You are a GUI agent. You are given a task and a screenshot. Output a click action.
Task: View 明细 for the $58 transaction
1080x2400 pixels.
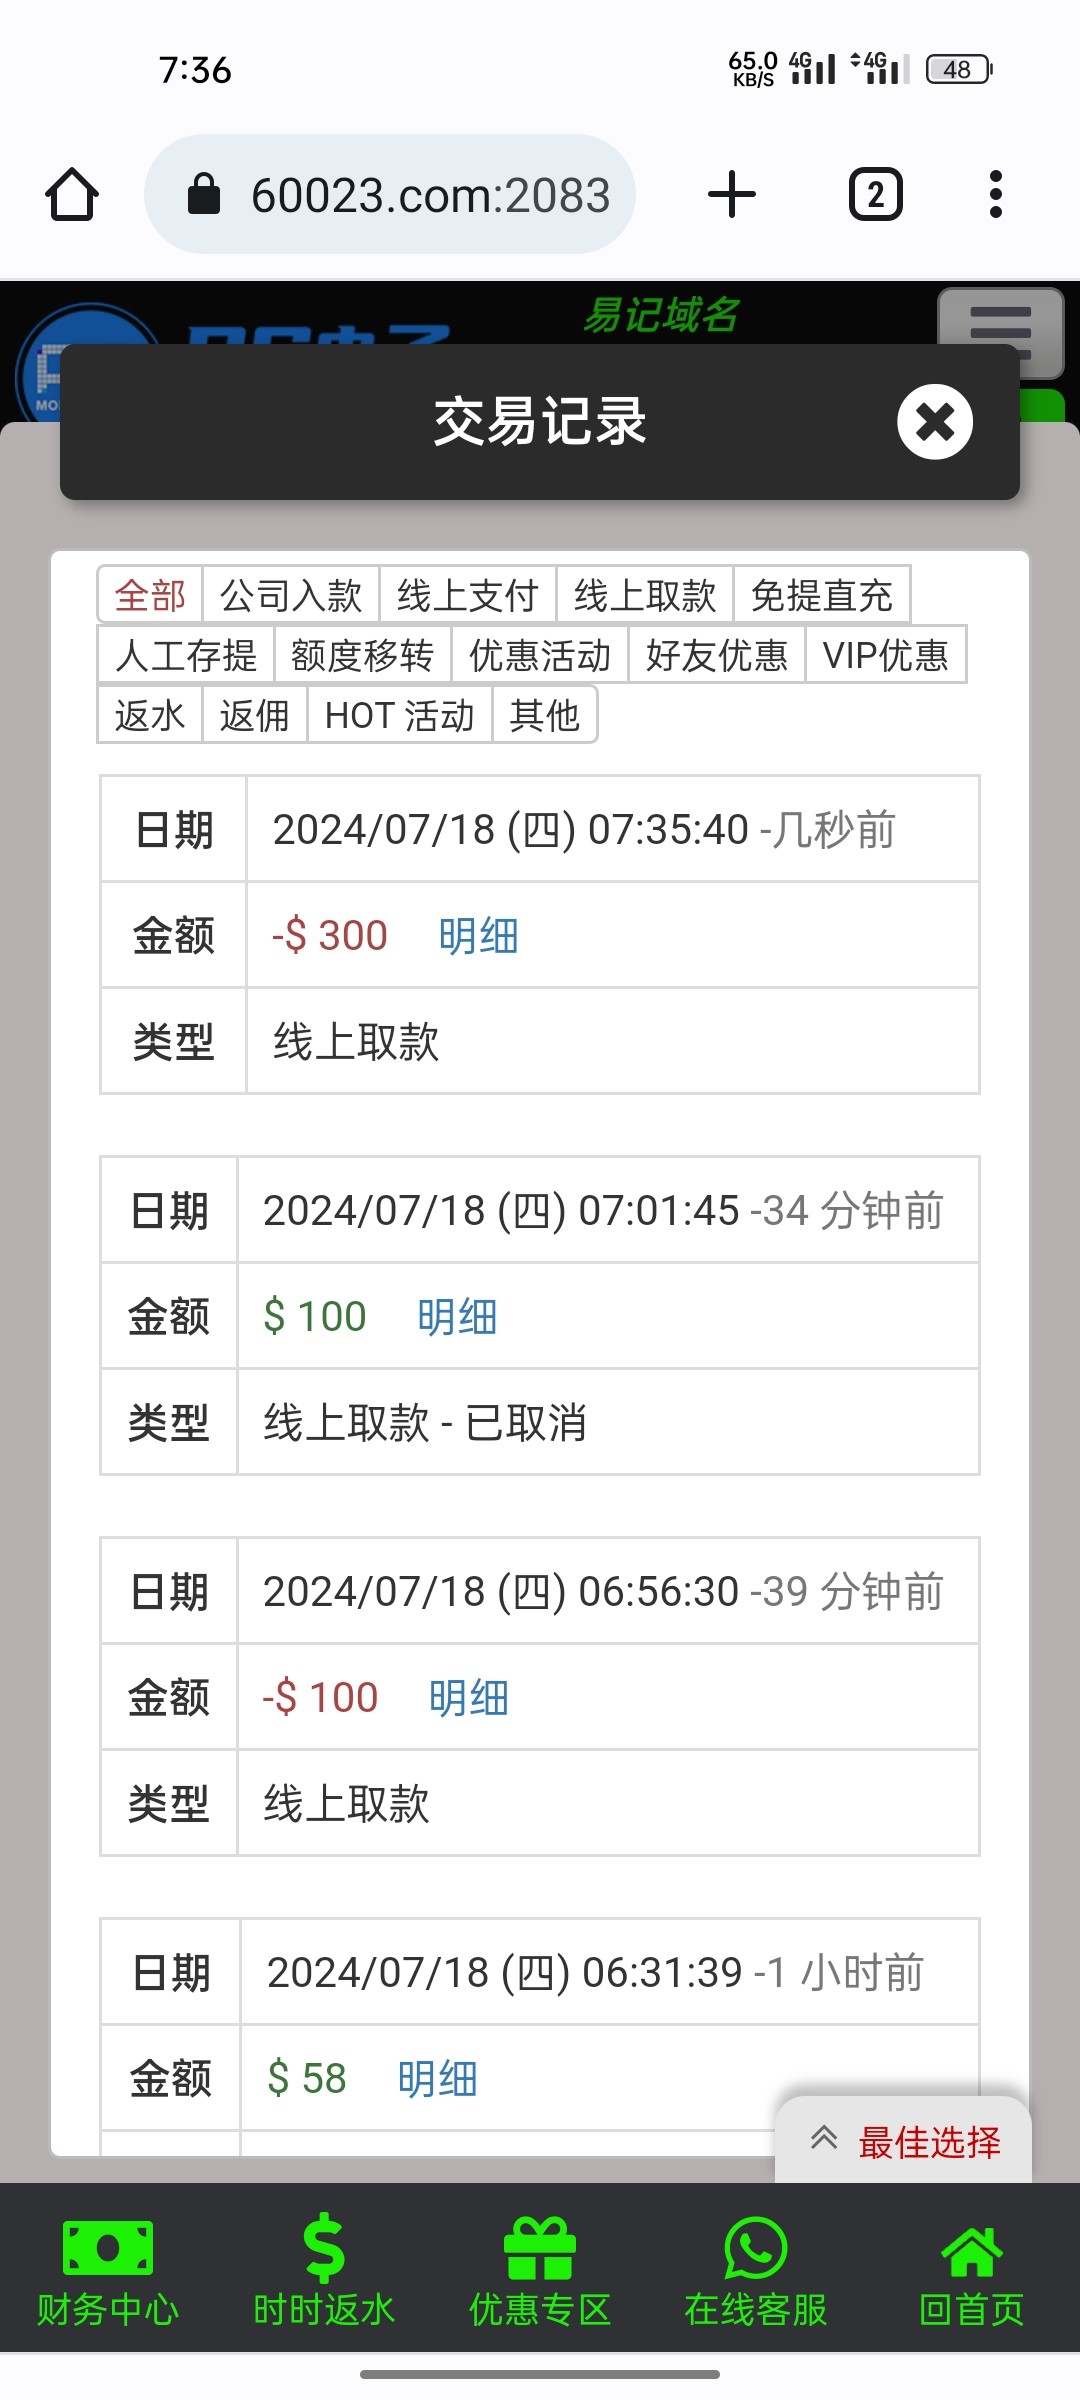(x=437, y=2079)
